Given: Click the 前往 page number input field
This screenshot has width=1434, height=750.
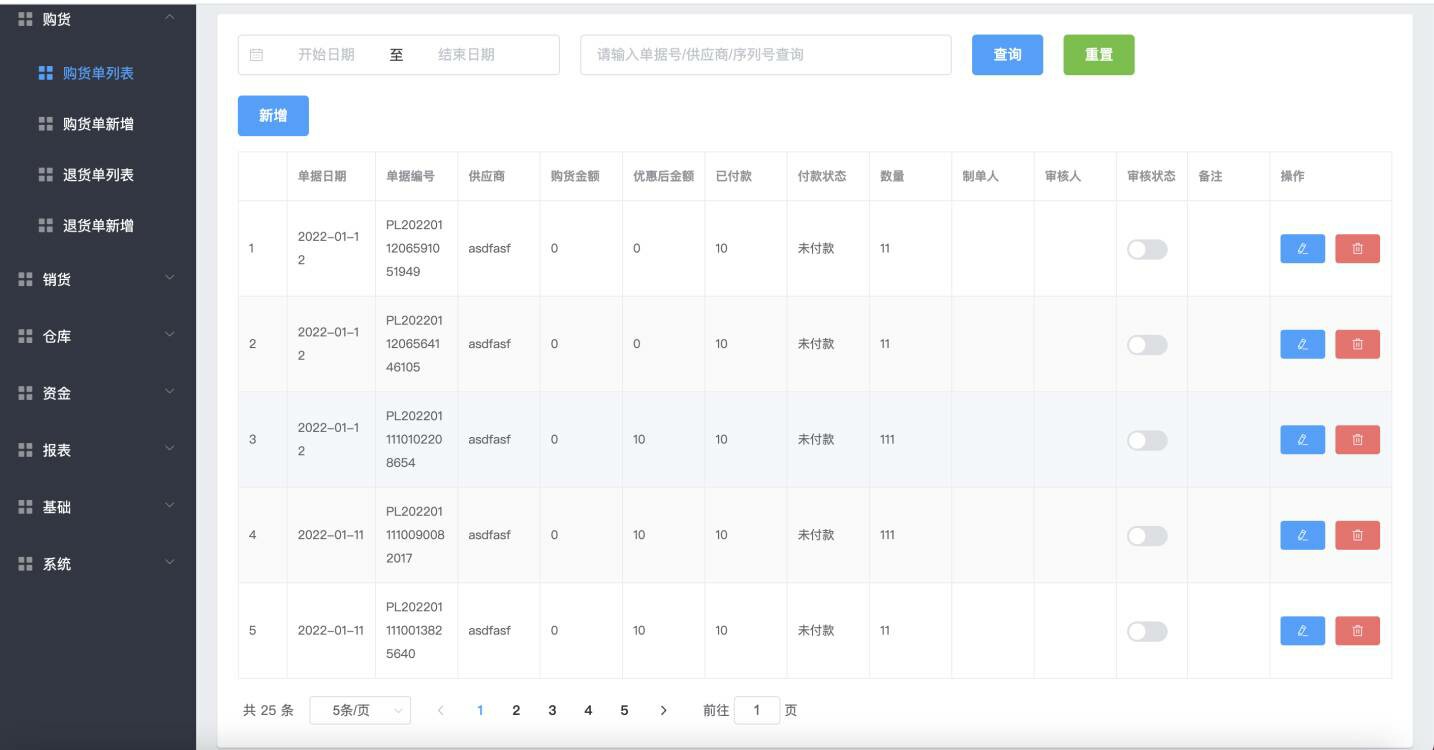Looking at the screenshot, I should pyautogui.click(x=757, y=710).
